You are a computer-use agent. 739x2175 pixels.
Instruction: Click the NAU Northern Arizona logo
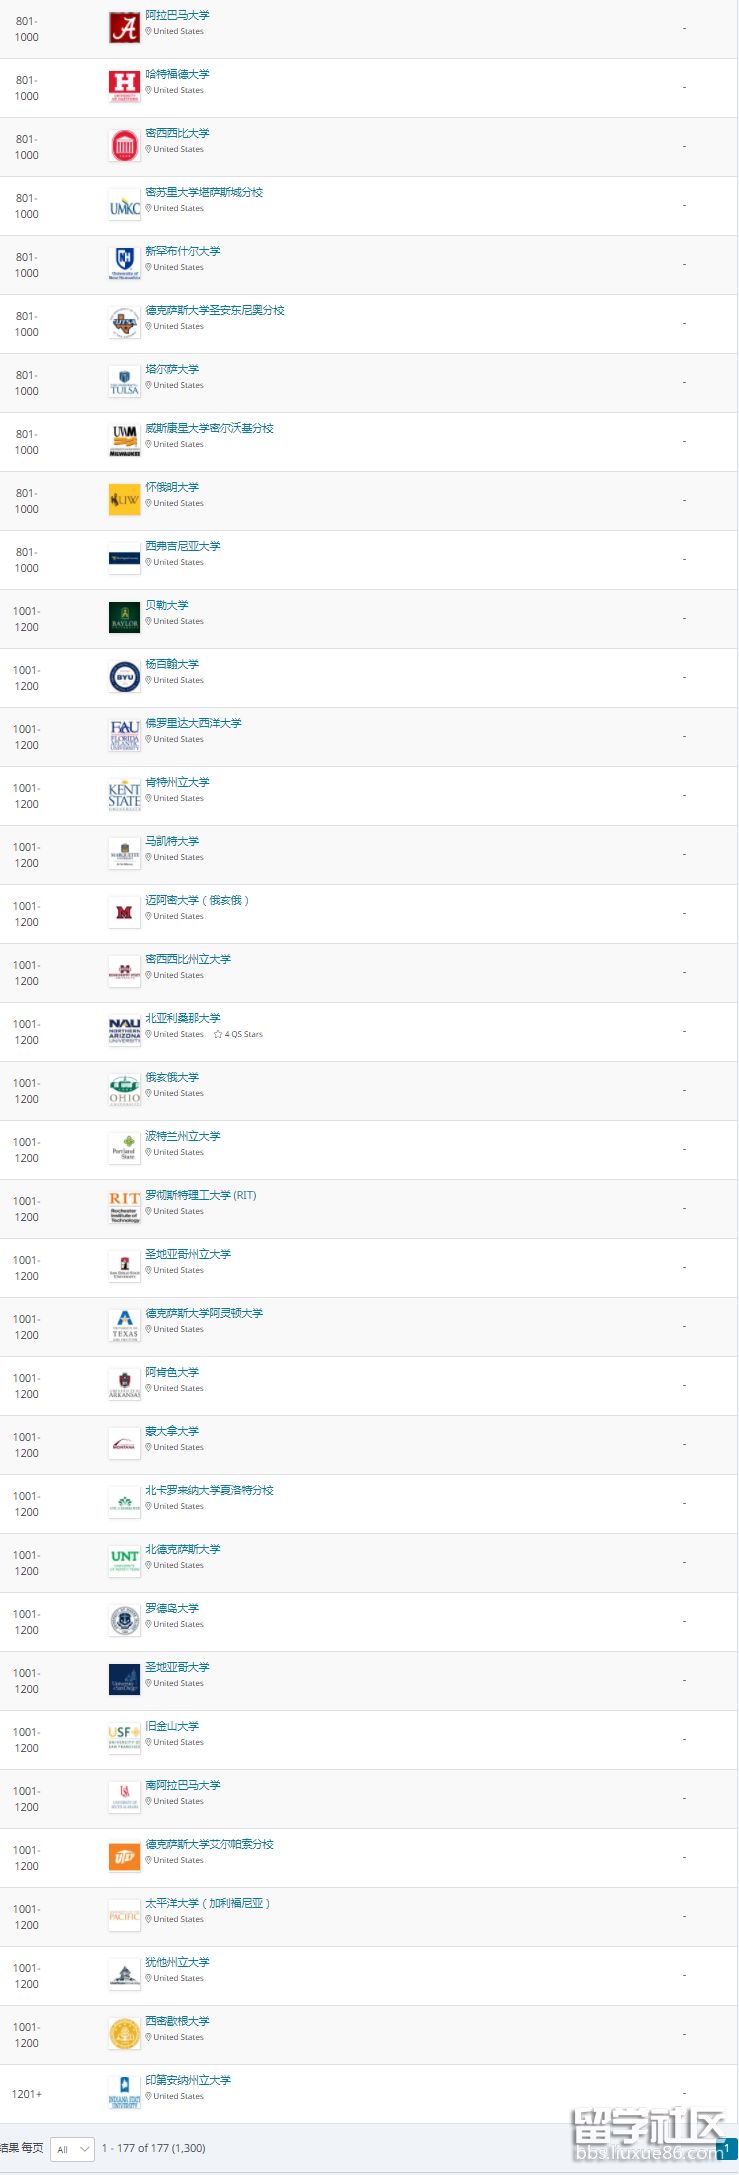[x=124, y=1032]
